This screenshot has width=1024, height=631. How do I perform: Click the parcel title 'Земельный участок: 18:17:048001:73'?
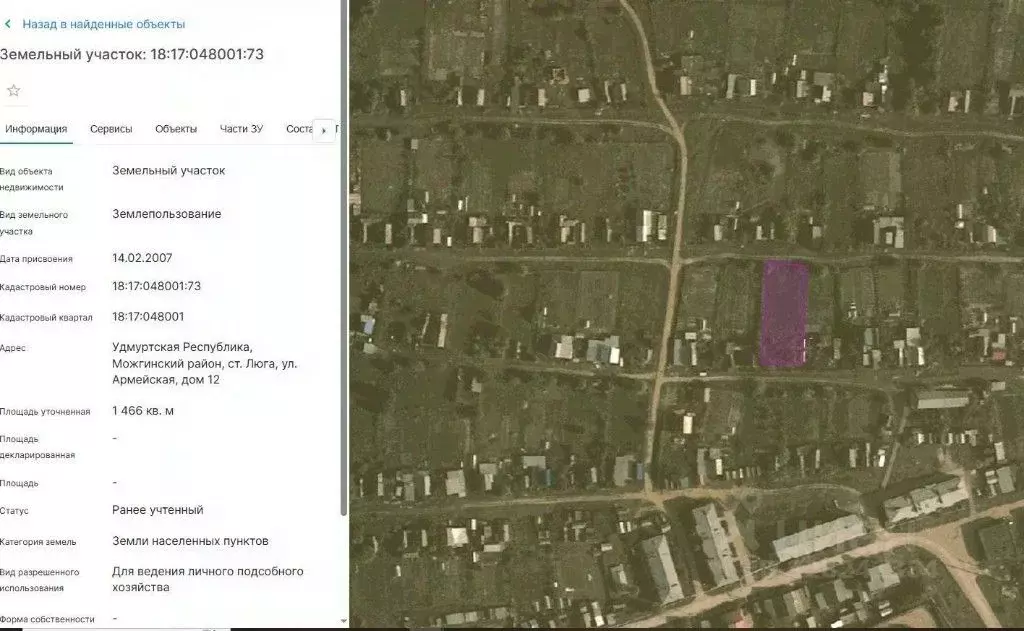pos(132,54)
